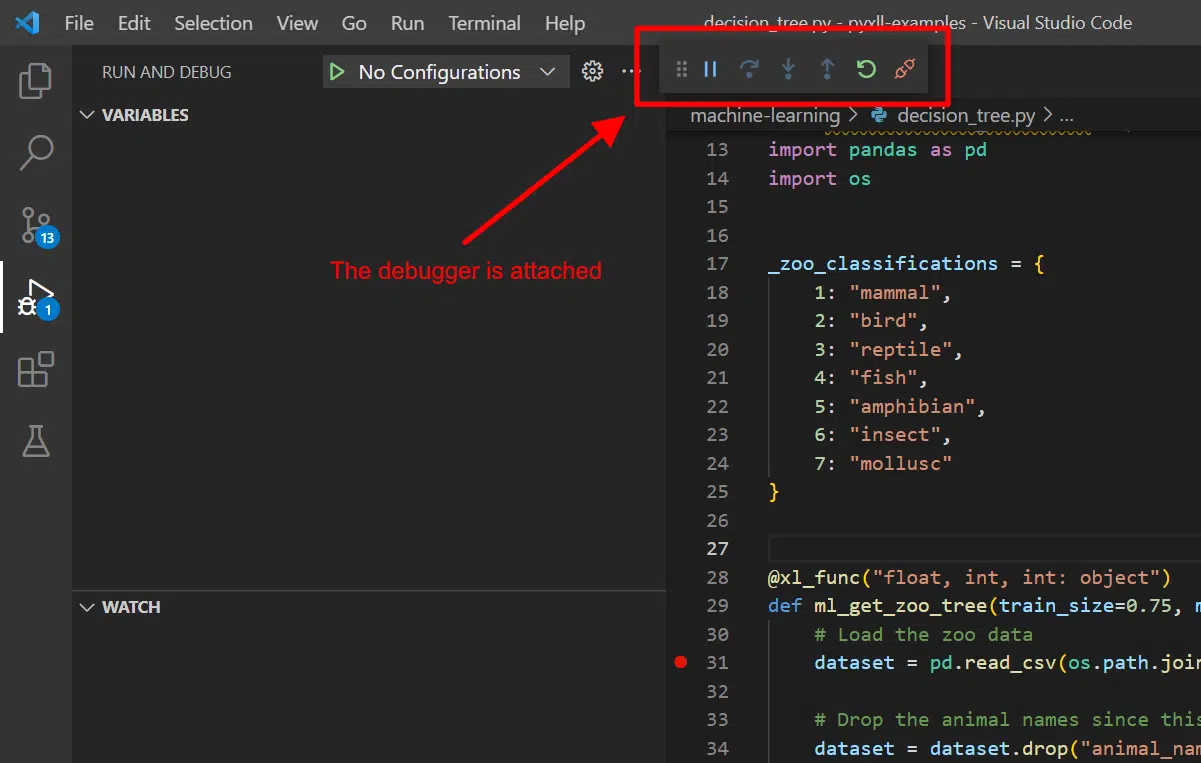The height and width of the screenshot is (763, 1201).
Task: Disconnect the debugger
Action: click(904, 69)
